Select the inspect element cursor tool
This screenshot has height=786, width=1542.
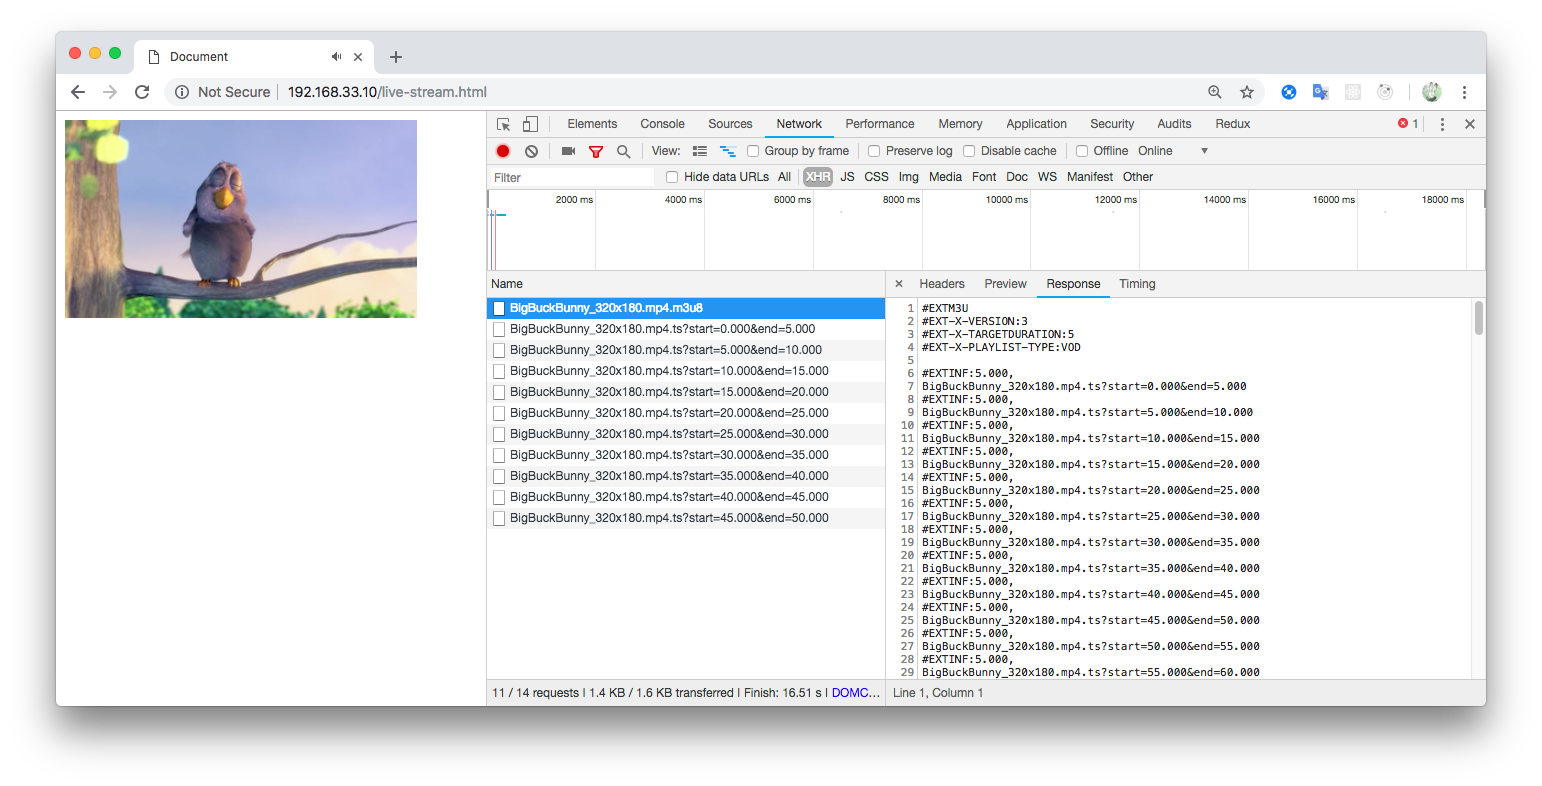(503, 123)
